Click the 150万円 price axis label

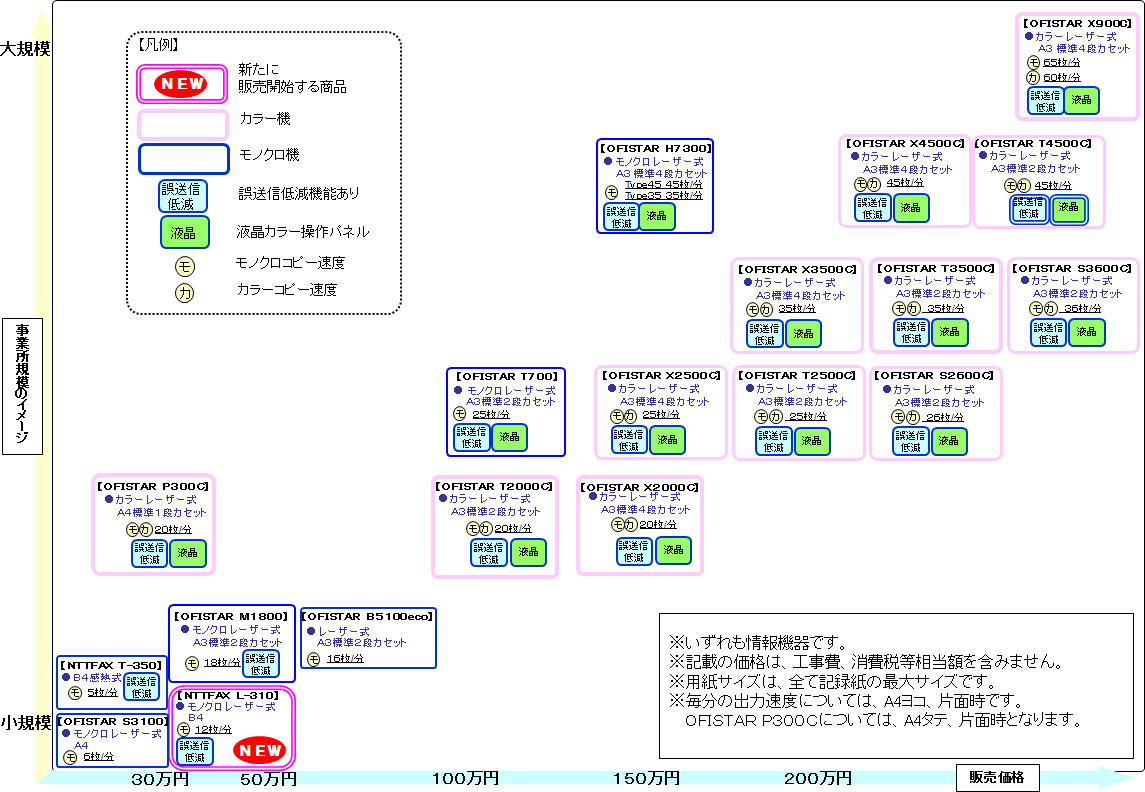(646, 779)
